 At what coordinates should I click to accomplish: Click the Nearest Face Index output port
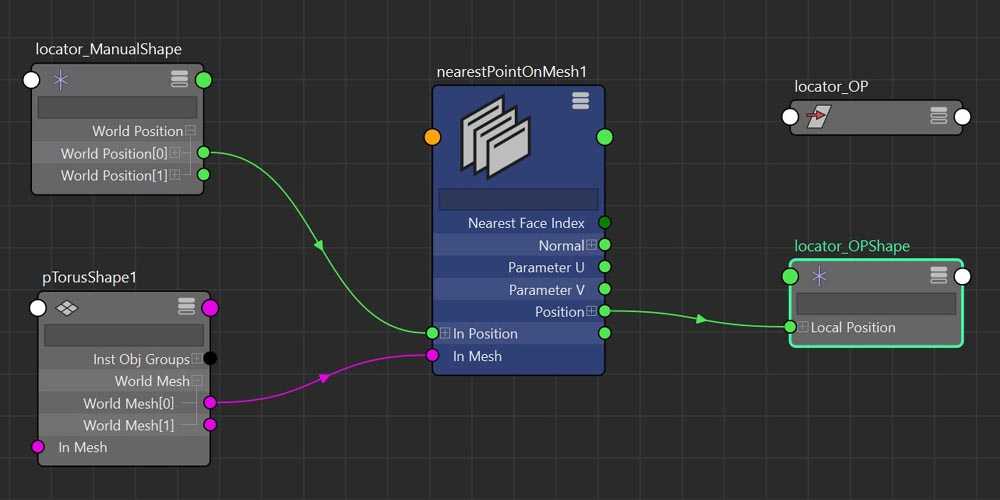pyautogui.click(x=604, y=223)
